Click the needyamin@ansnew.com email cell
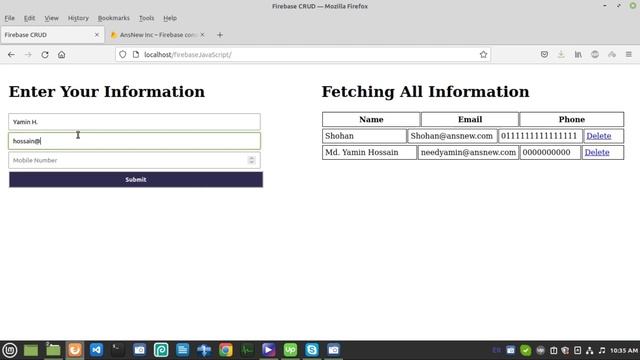Screen dimensions: 640x360 click(468, 152)
